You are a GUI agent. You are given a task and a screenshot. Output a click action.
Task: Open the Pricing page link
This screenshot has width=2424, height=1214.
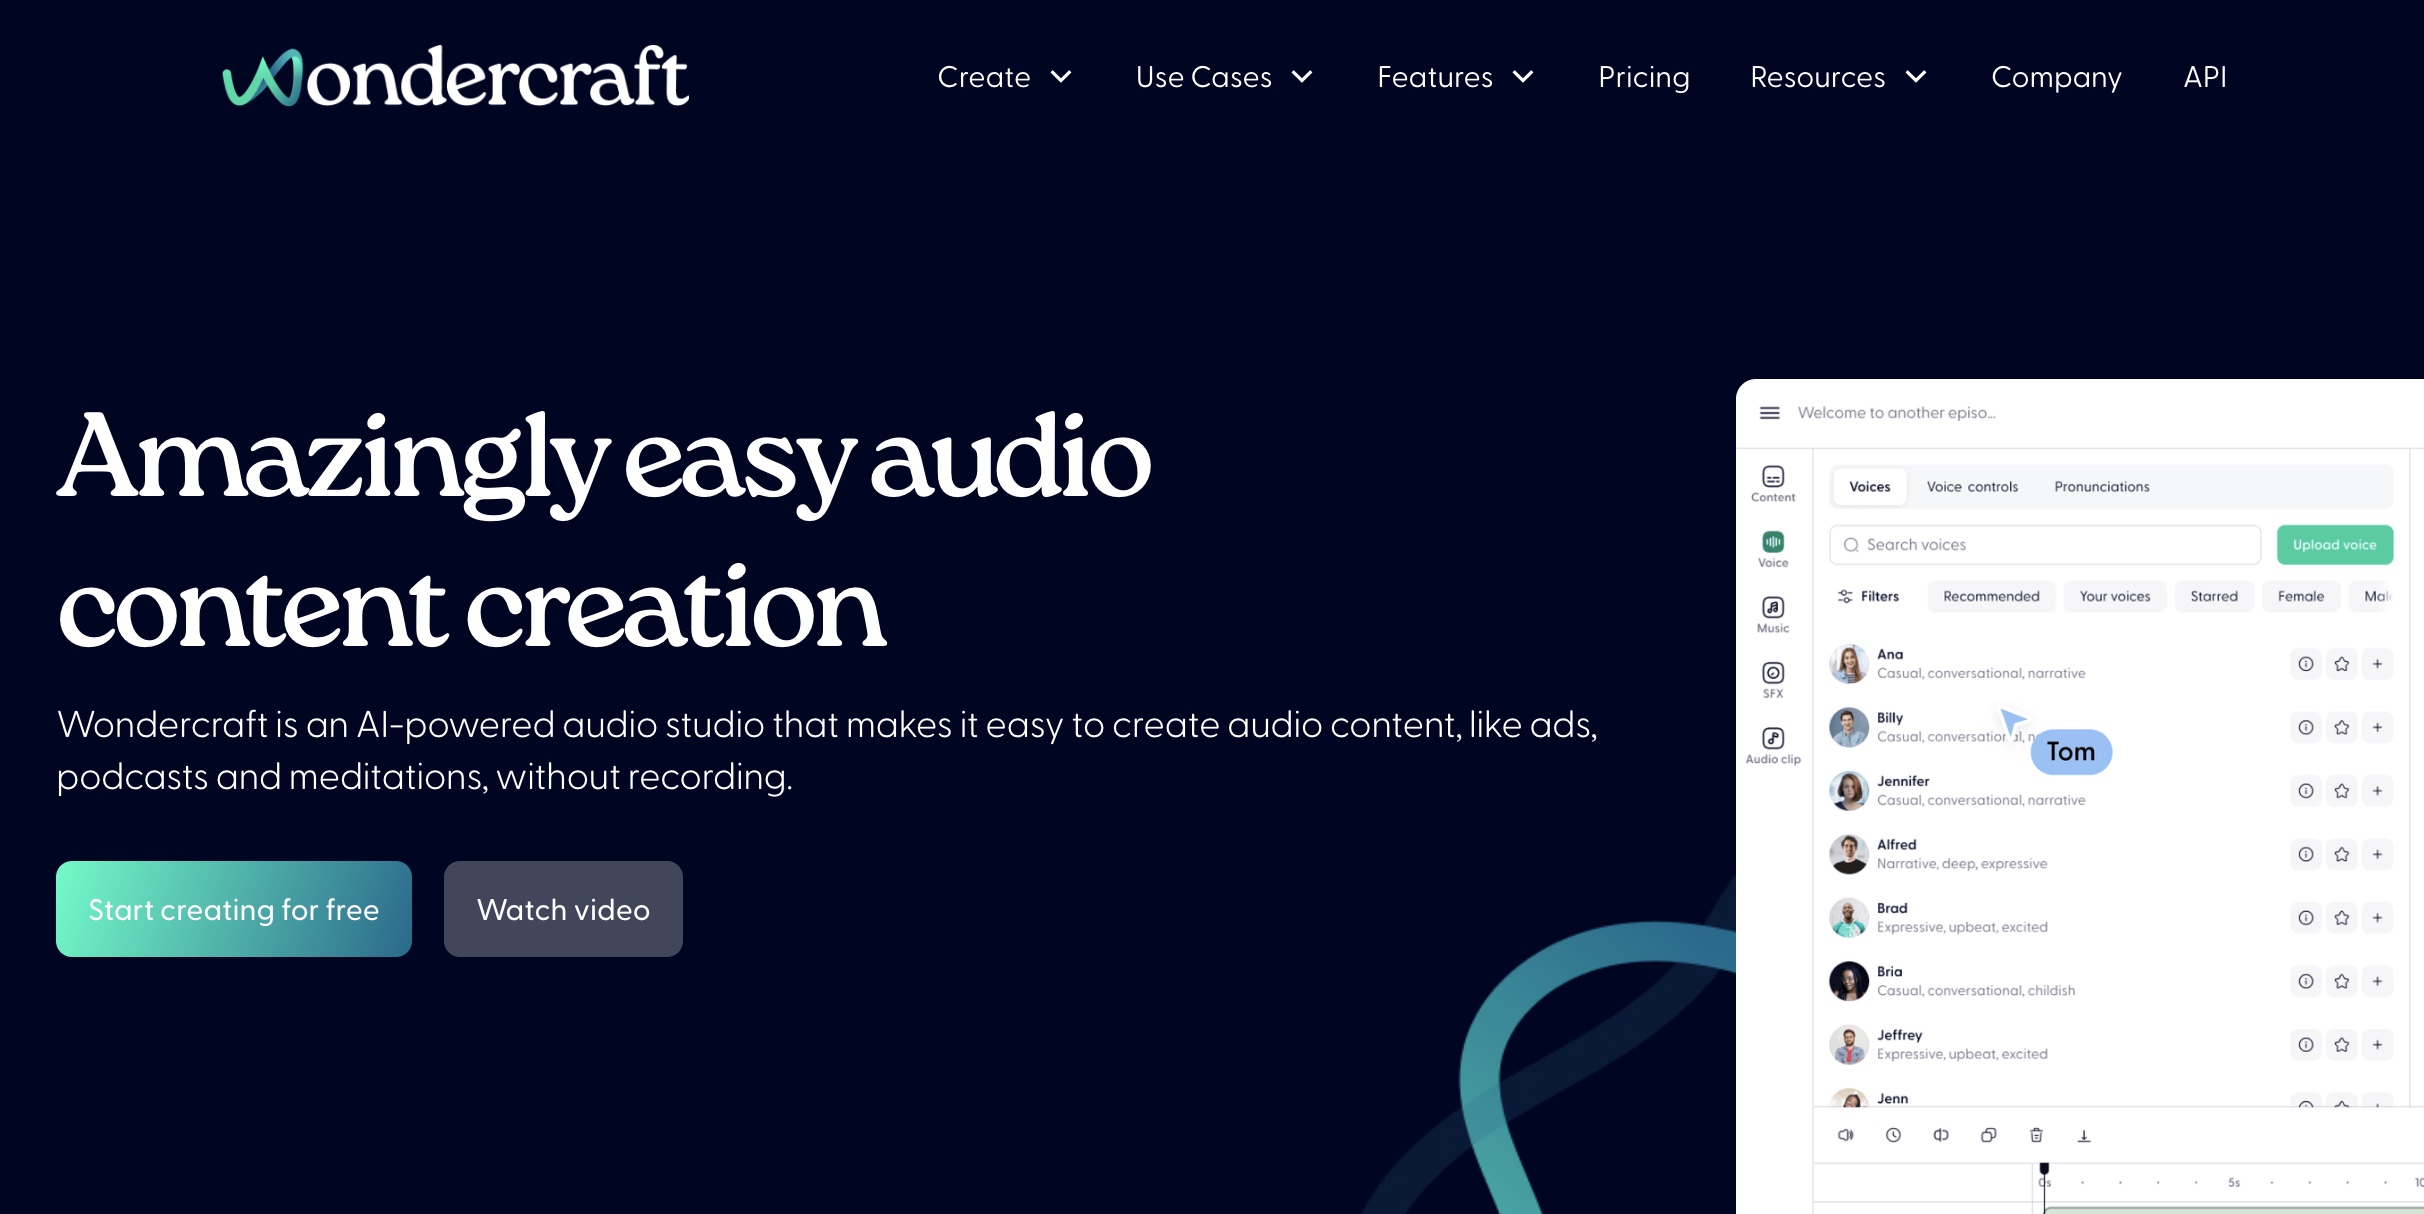1643,77
